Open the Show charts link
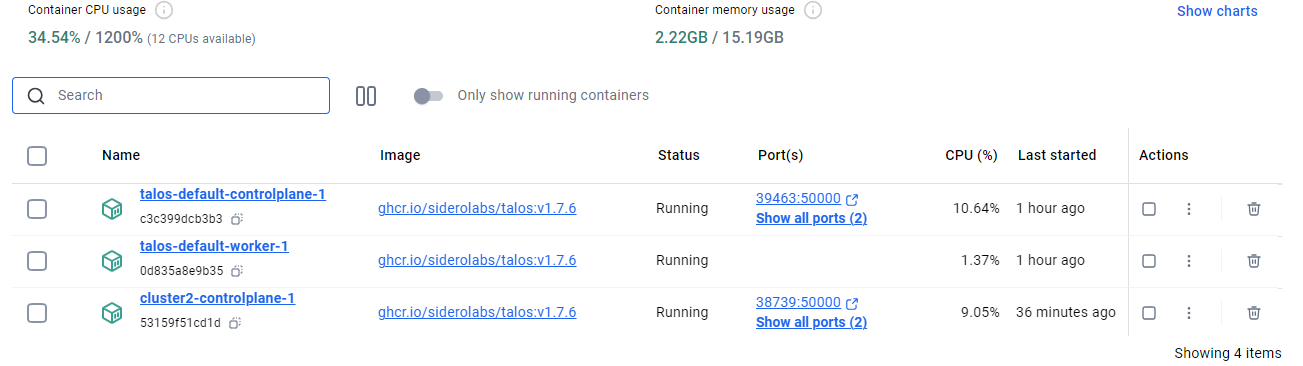The width and height of the screenshot is (1303, 366). coord(1217,11)
